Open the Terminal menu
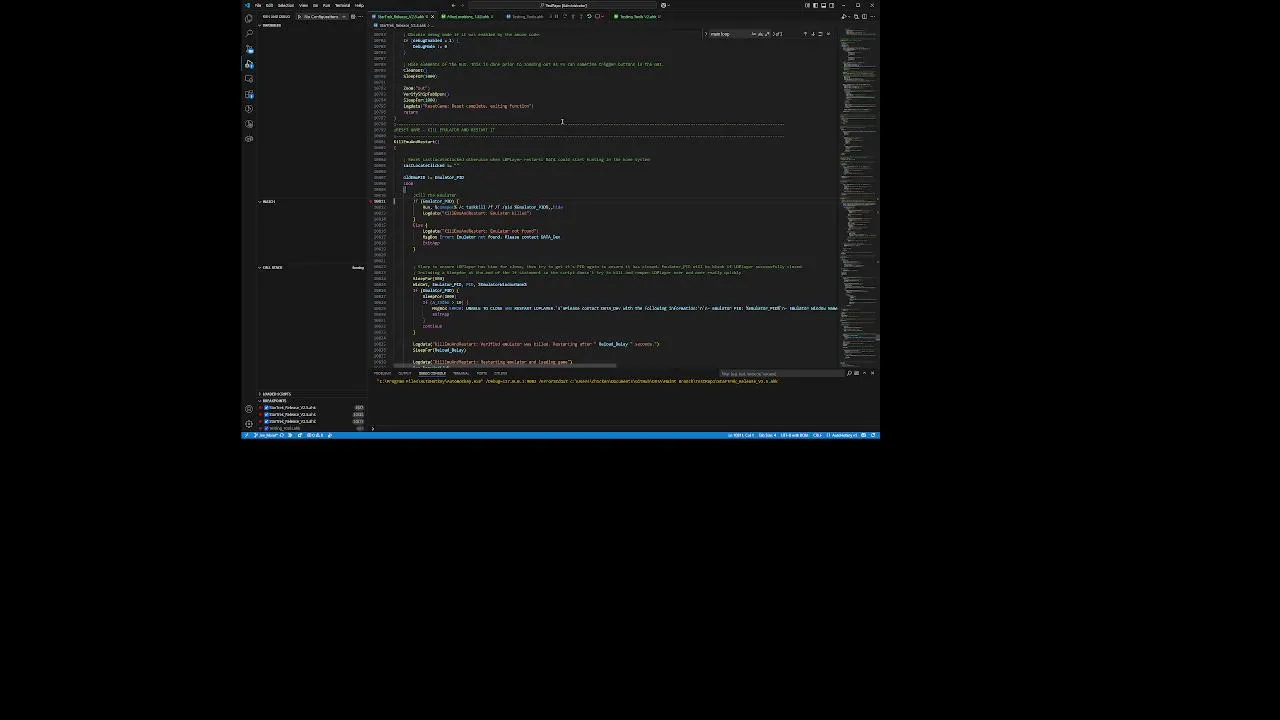This screenshot has height=720, width=1280. [342, 5]
